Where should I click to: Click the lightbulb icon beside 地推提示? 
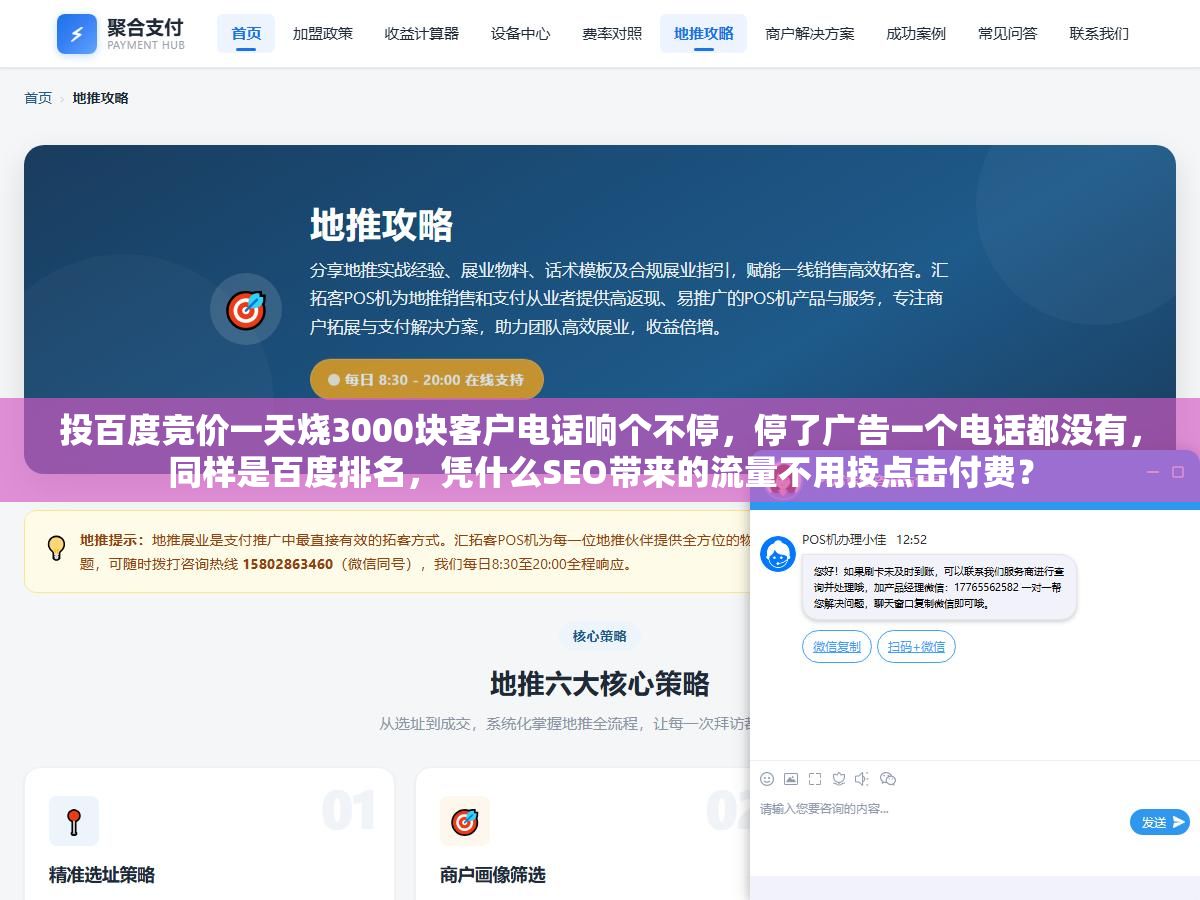pyautogui.click(x=57, y=547)
